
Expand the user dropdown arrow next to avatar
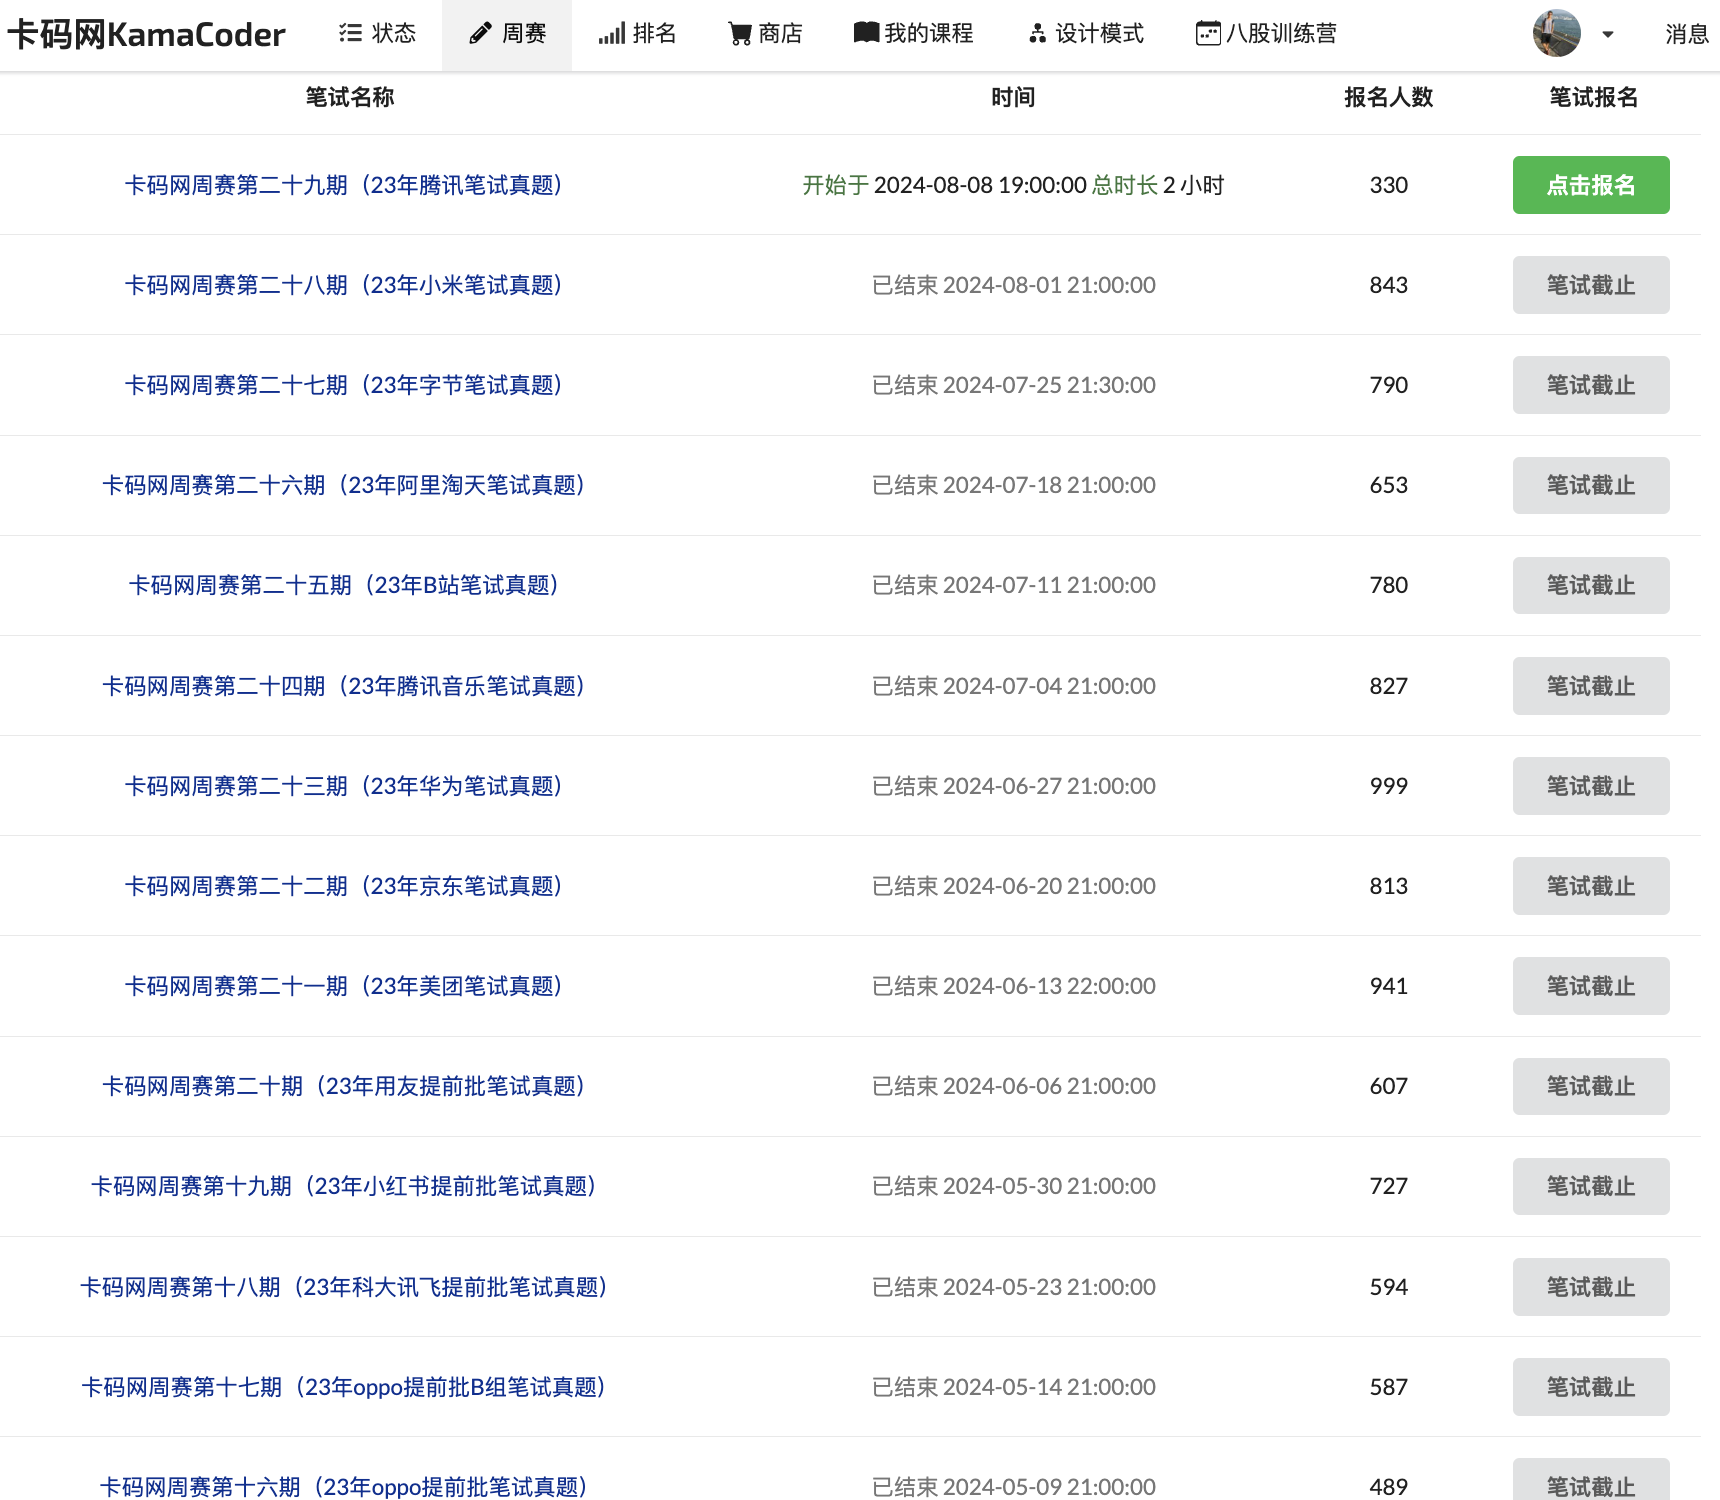1607,34
